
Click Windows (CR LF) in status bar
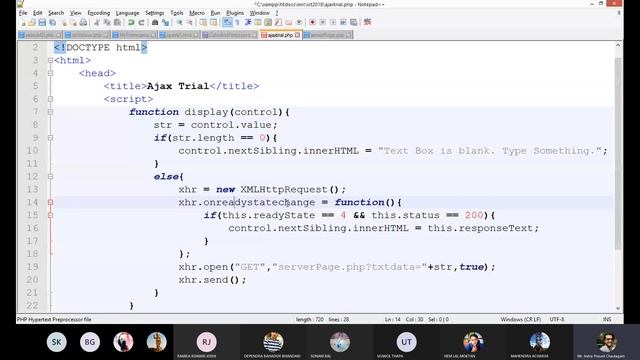[521, 320]
